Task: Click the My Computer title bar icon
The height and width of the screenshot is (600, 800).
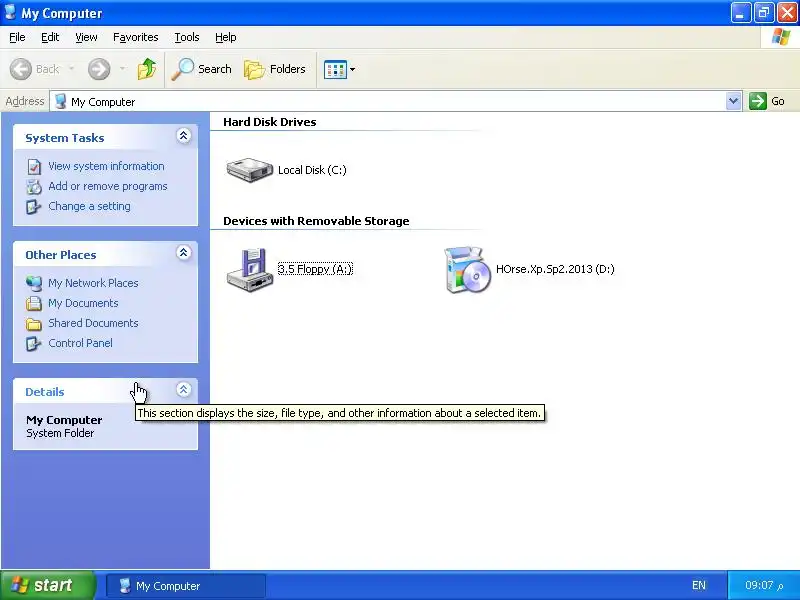Action: click(10, 12)
